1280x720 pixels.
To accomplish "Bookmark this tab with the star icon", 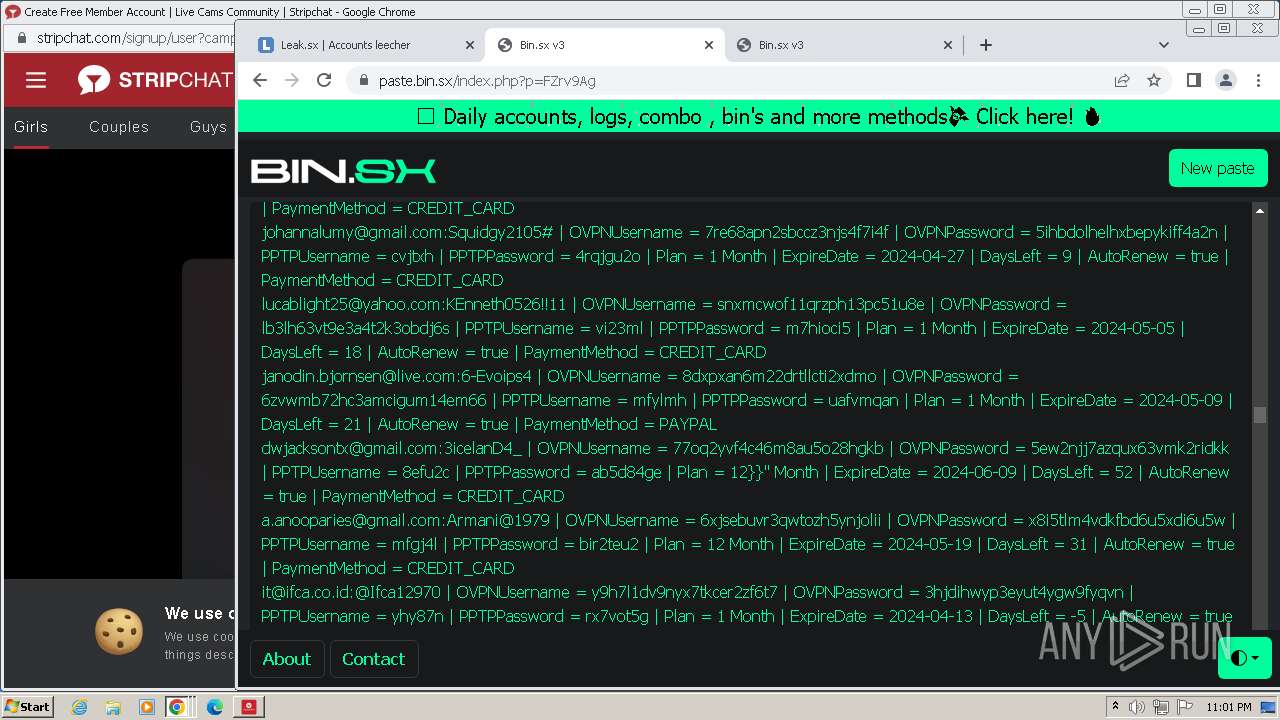I will pos(1154,80).
